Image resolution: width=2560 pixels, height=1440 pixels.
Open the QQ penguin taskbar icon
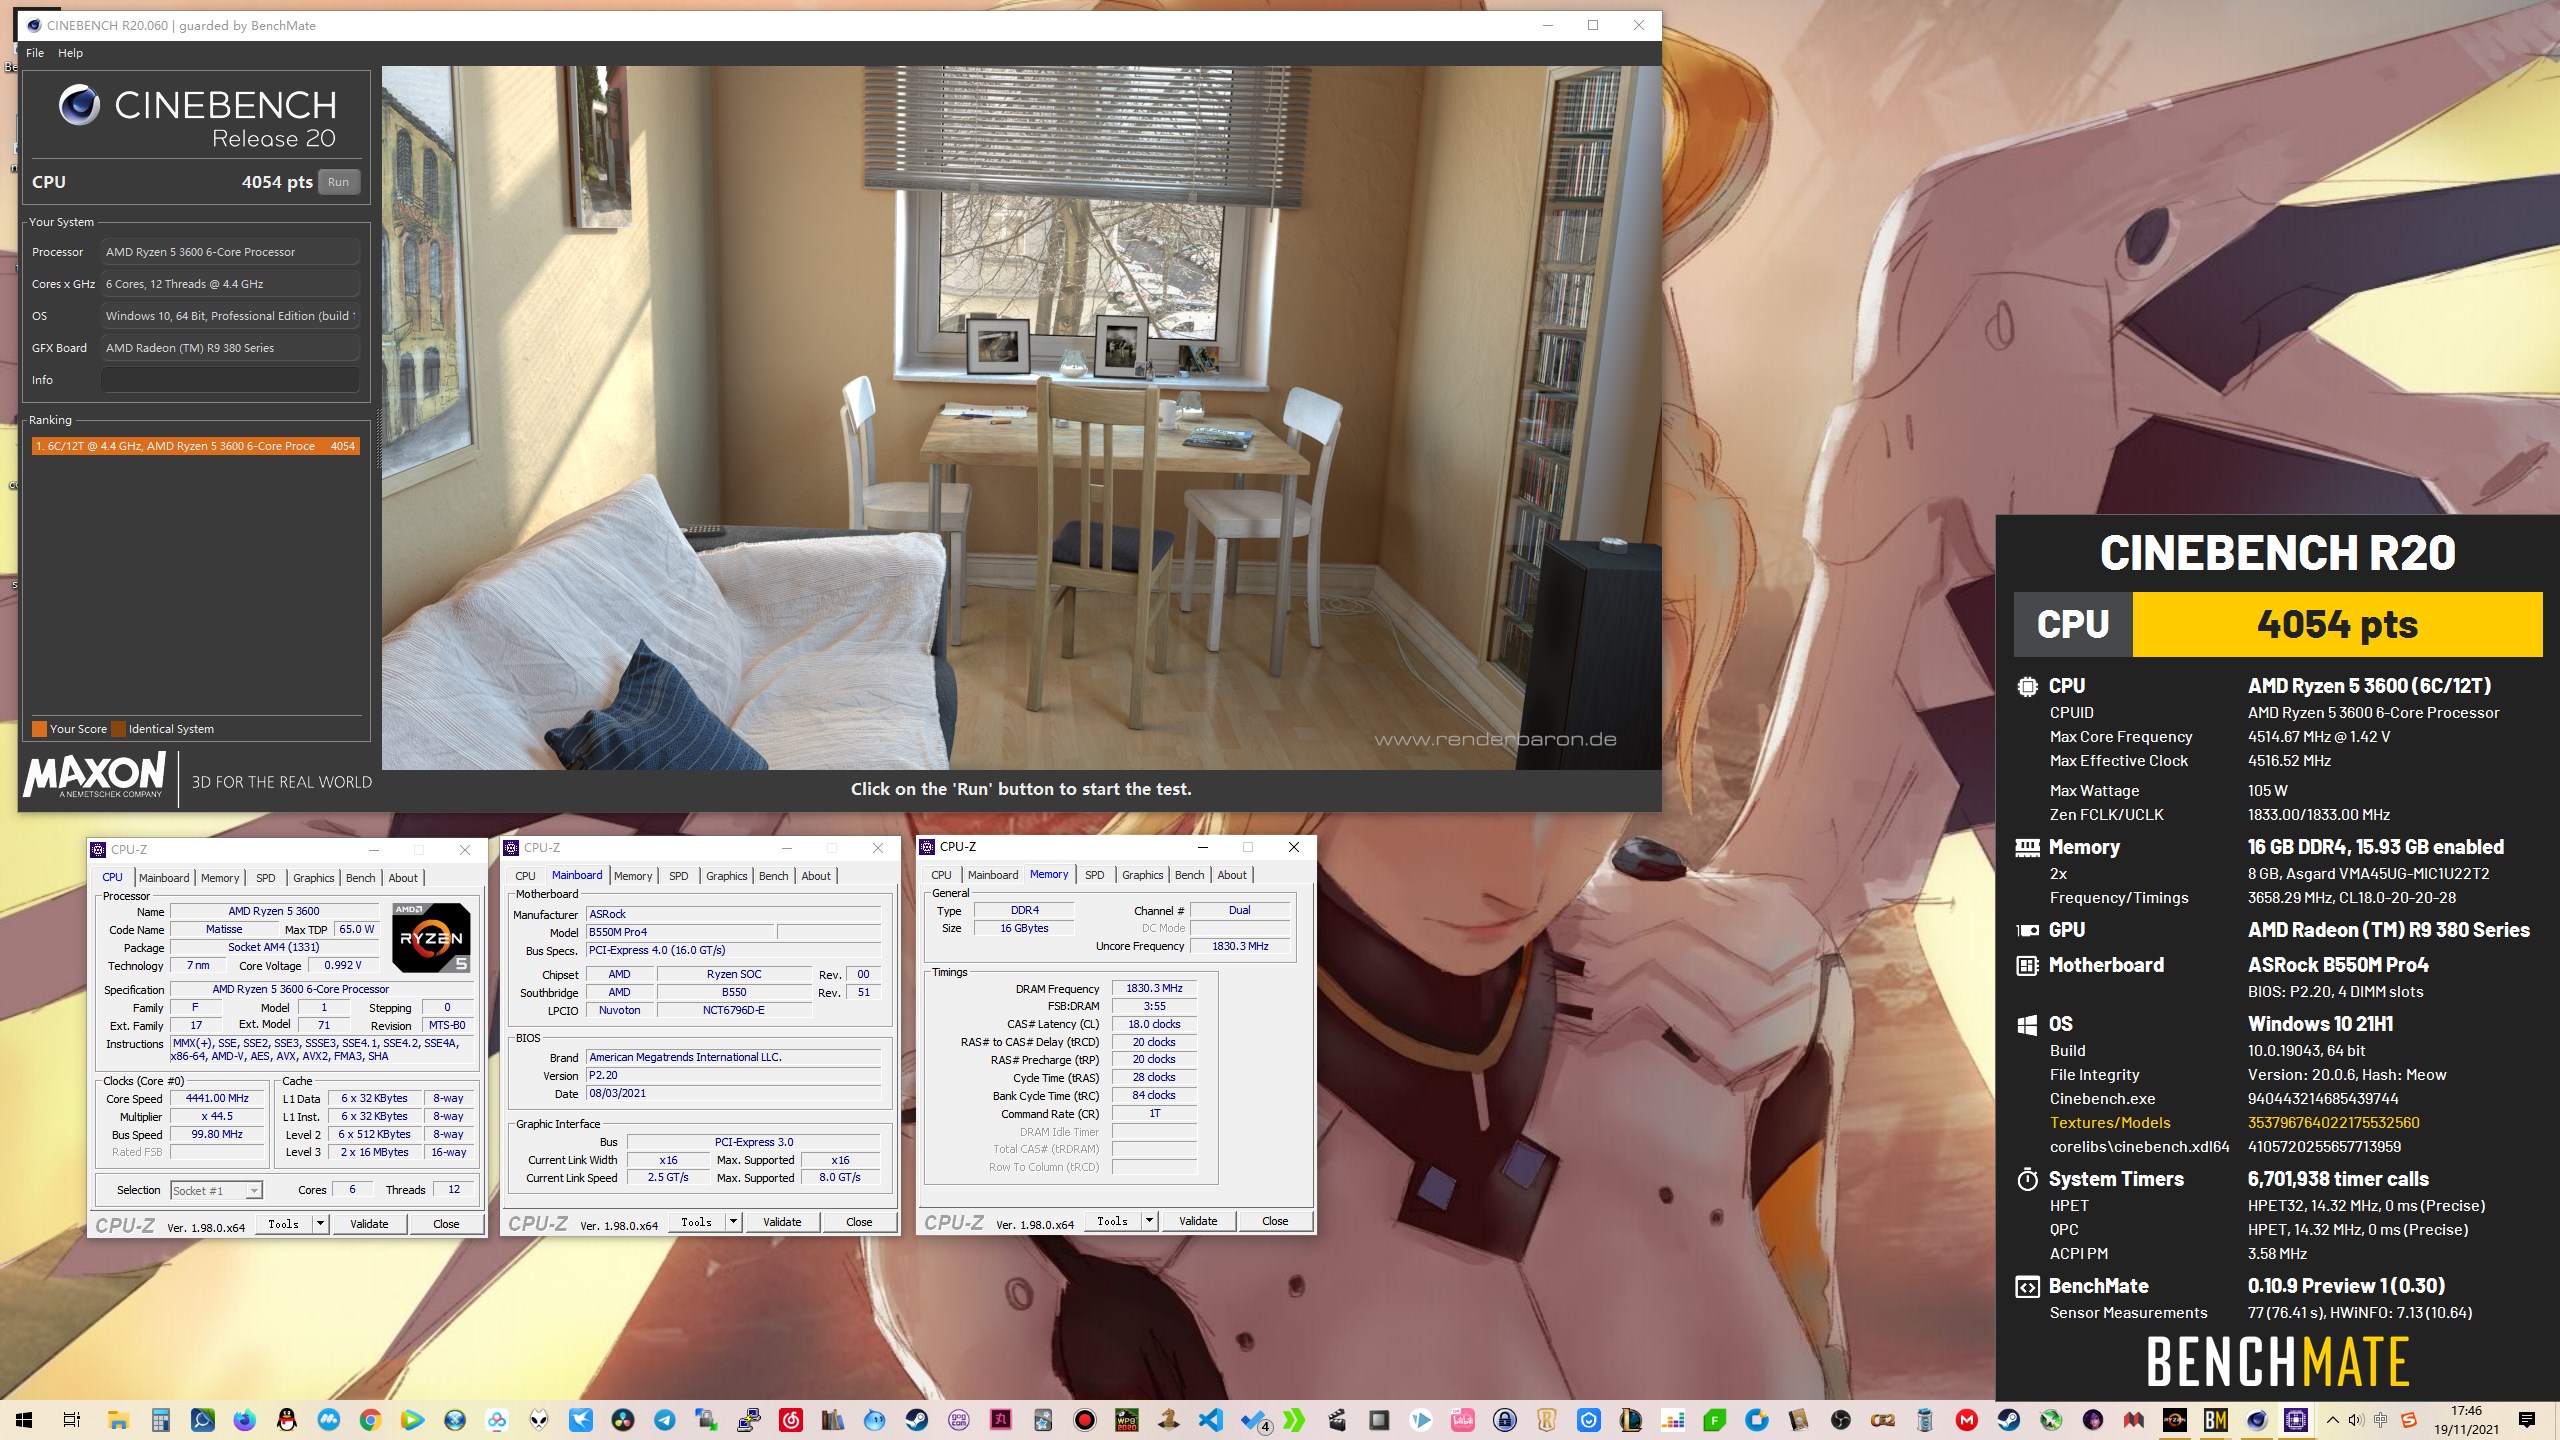286,1420
